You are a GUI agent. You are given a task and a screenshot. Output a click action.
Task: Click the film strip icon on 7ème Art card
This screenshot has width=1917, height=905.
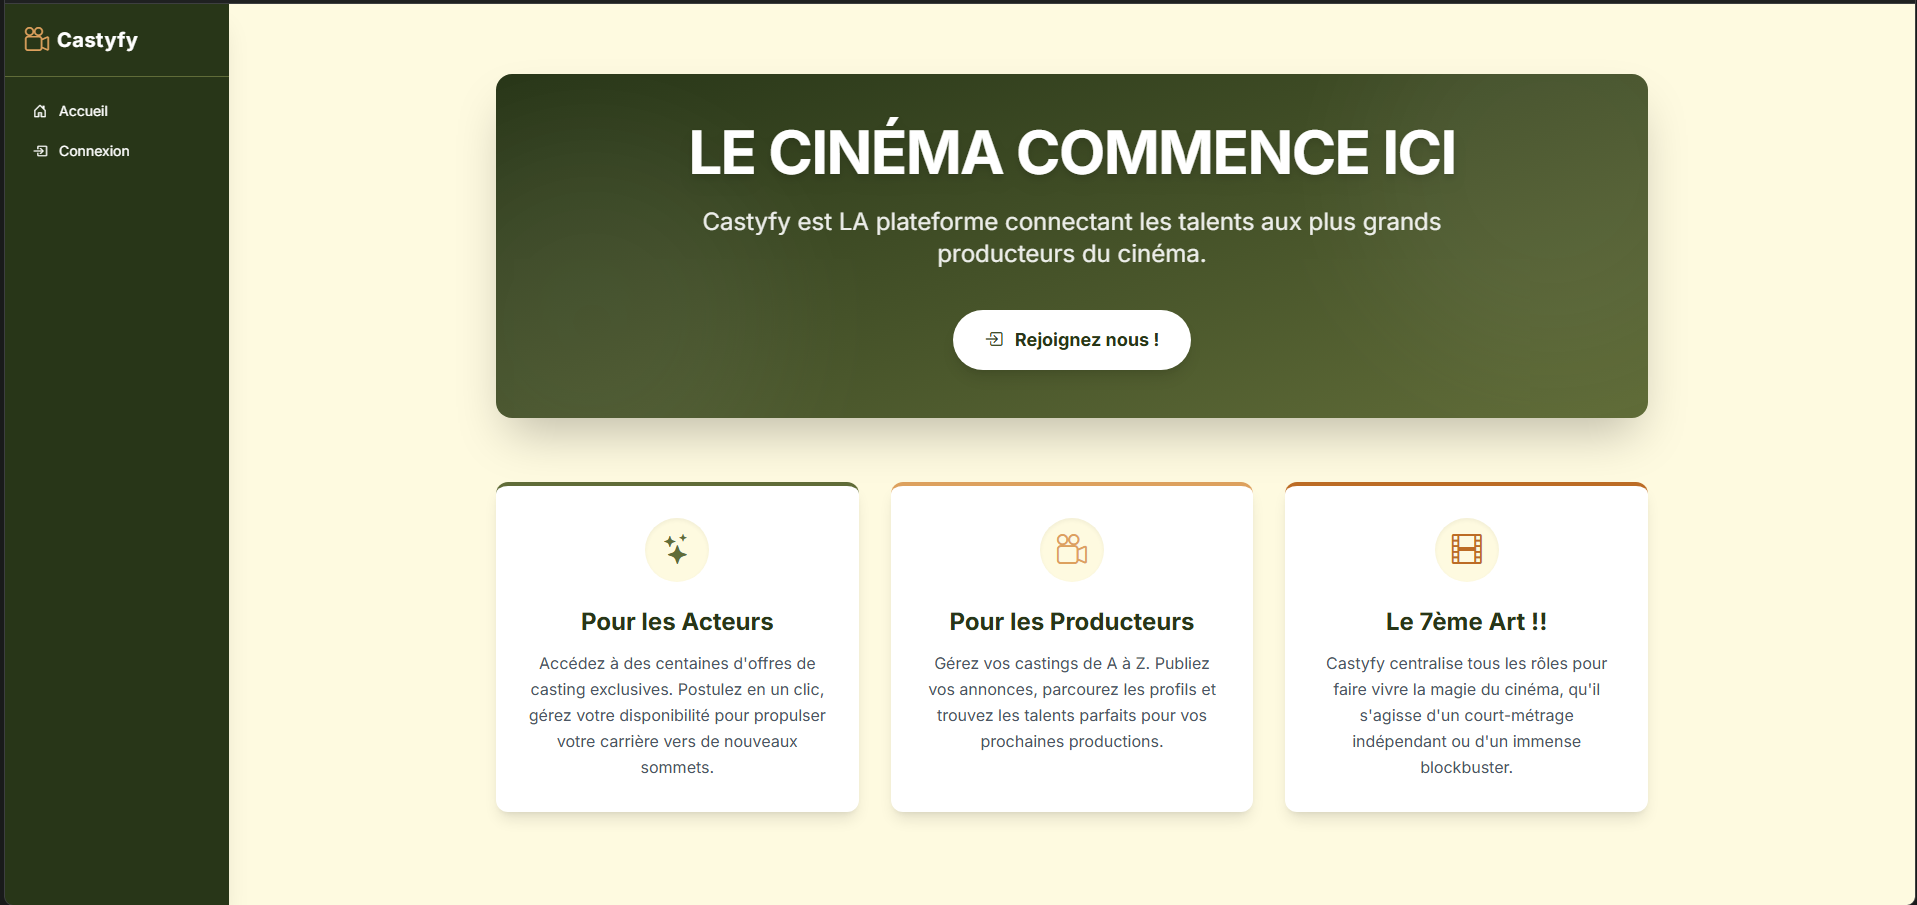[1466, 549]
